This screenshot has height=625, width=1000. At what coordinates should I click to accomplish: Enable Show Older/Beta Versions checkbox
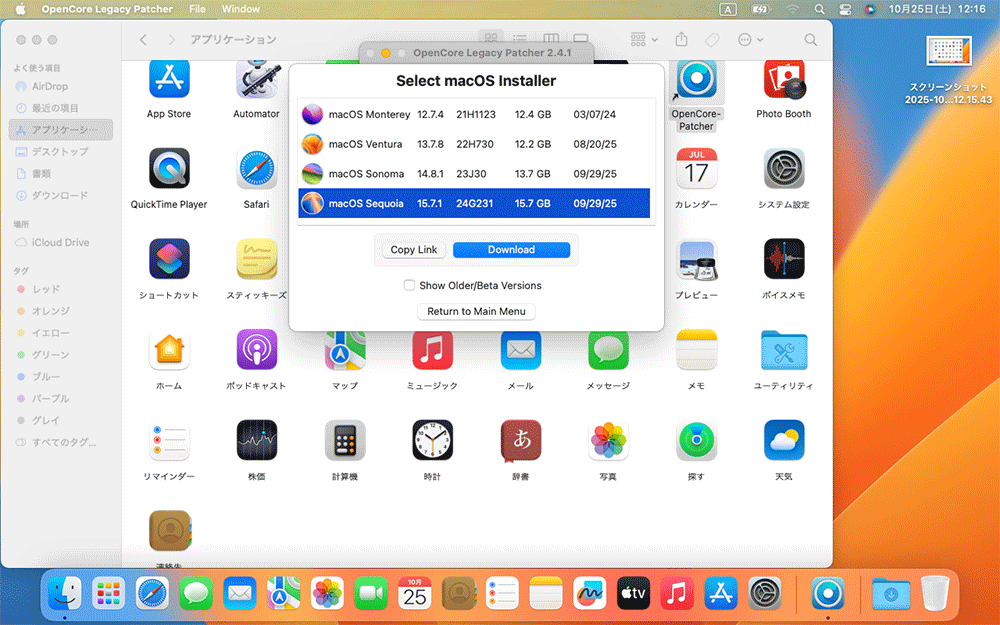[x=409, y=285]
